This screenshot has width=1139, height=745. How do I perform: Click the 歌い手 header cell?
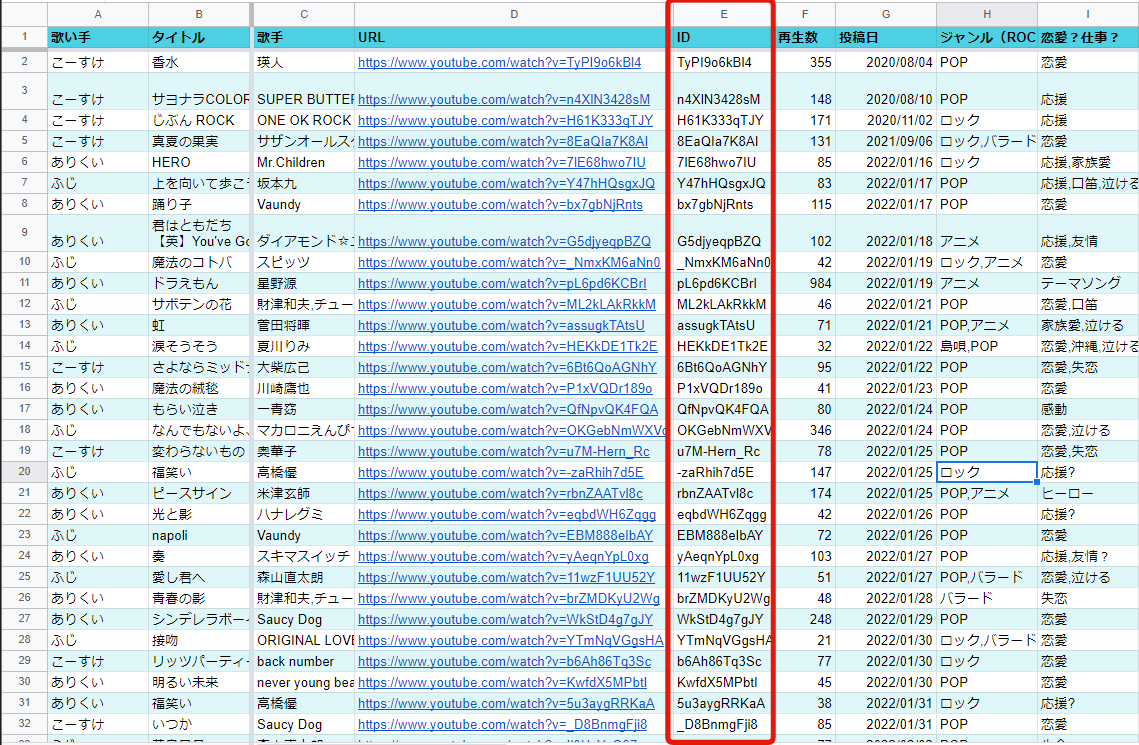[x=97, y=38]
